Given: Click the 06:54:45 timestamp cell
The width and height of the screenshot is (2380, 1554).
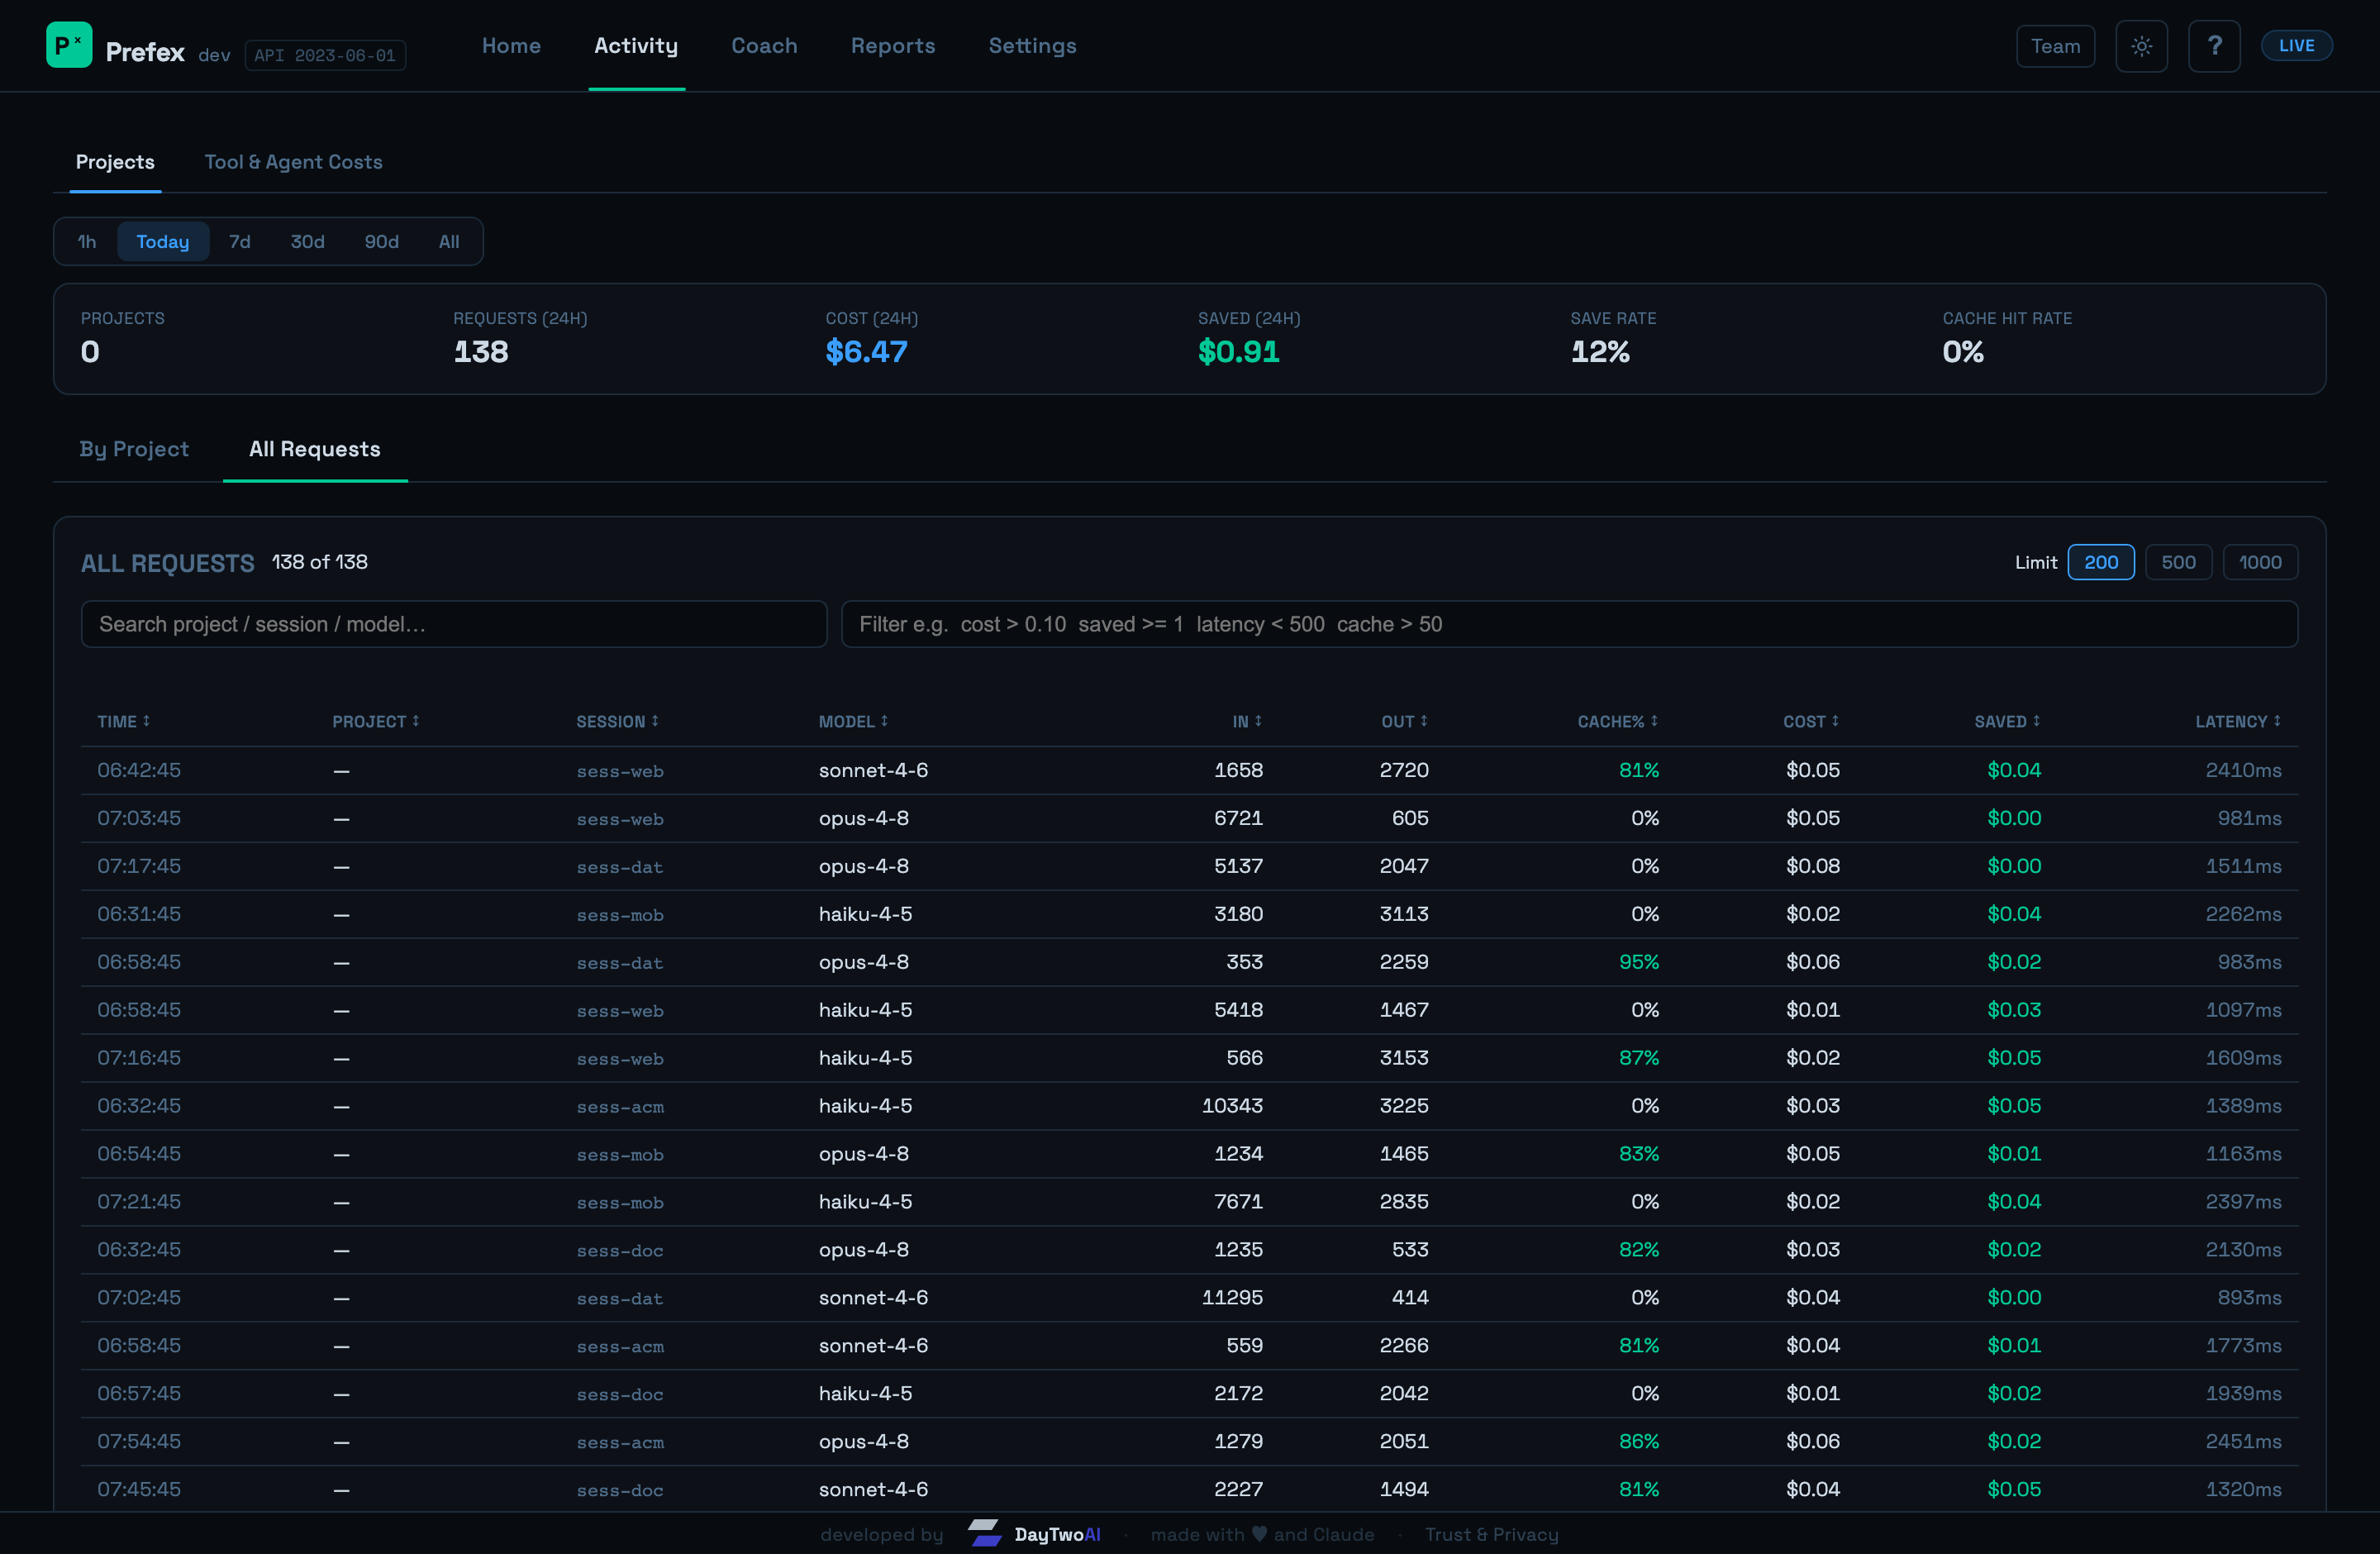Looking at the screenshot, I should tap(139, 1154).
